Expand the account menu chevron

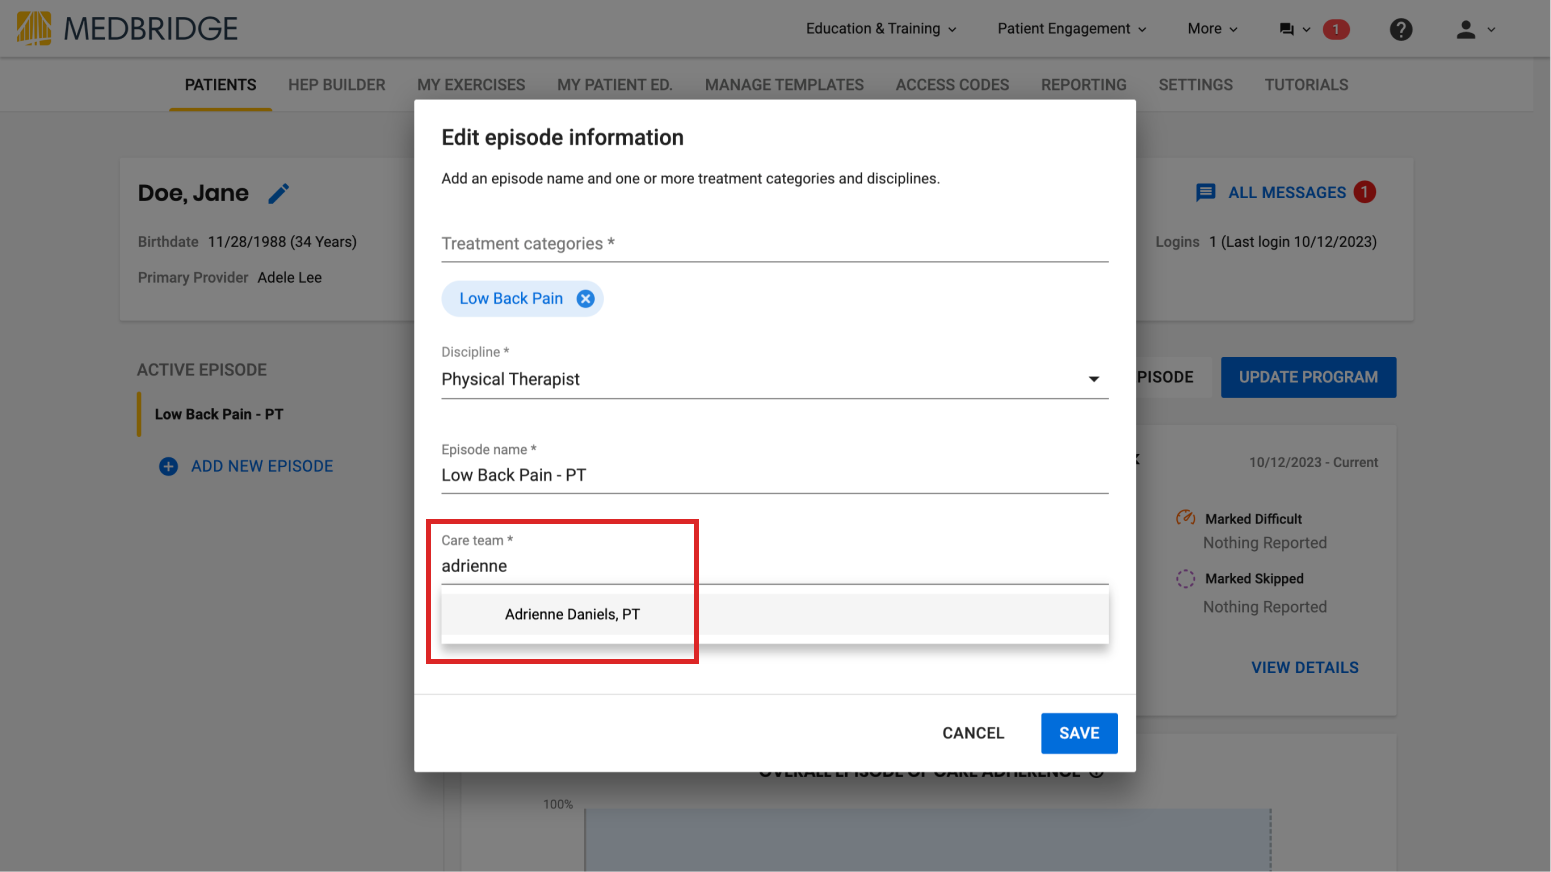(x=1491, y=29)
